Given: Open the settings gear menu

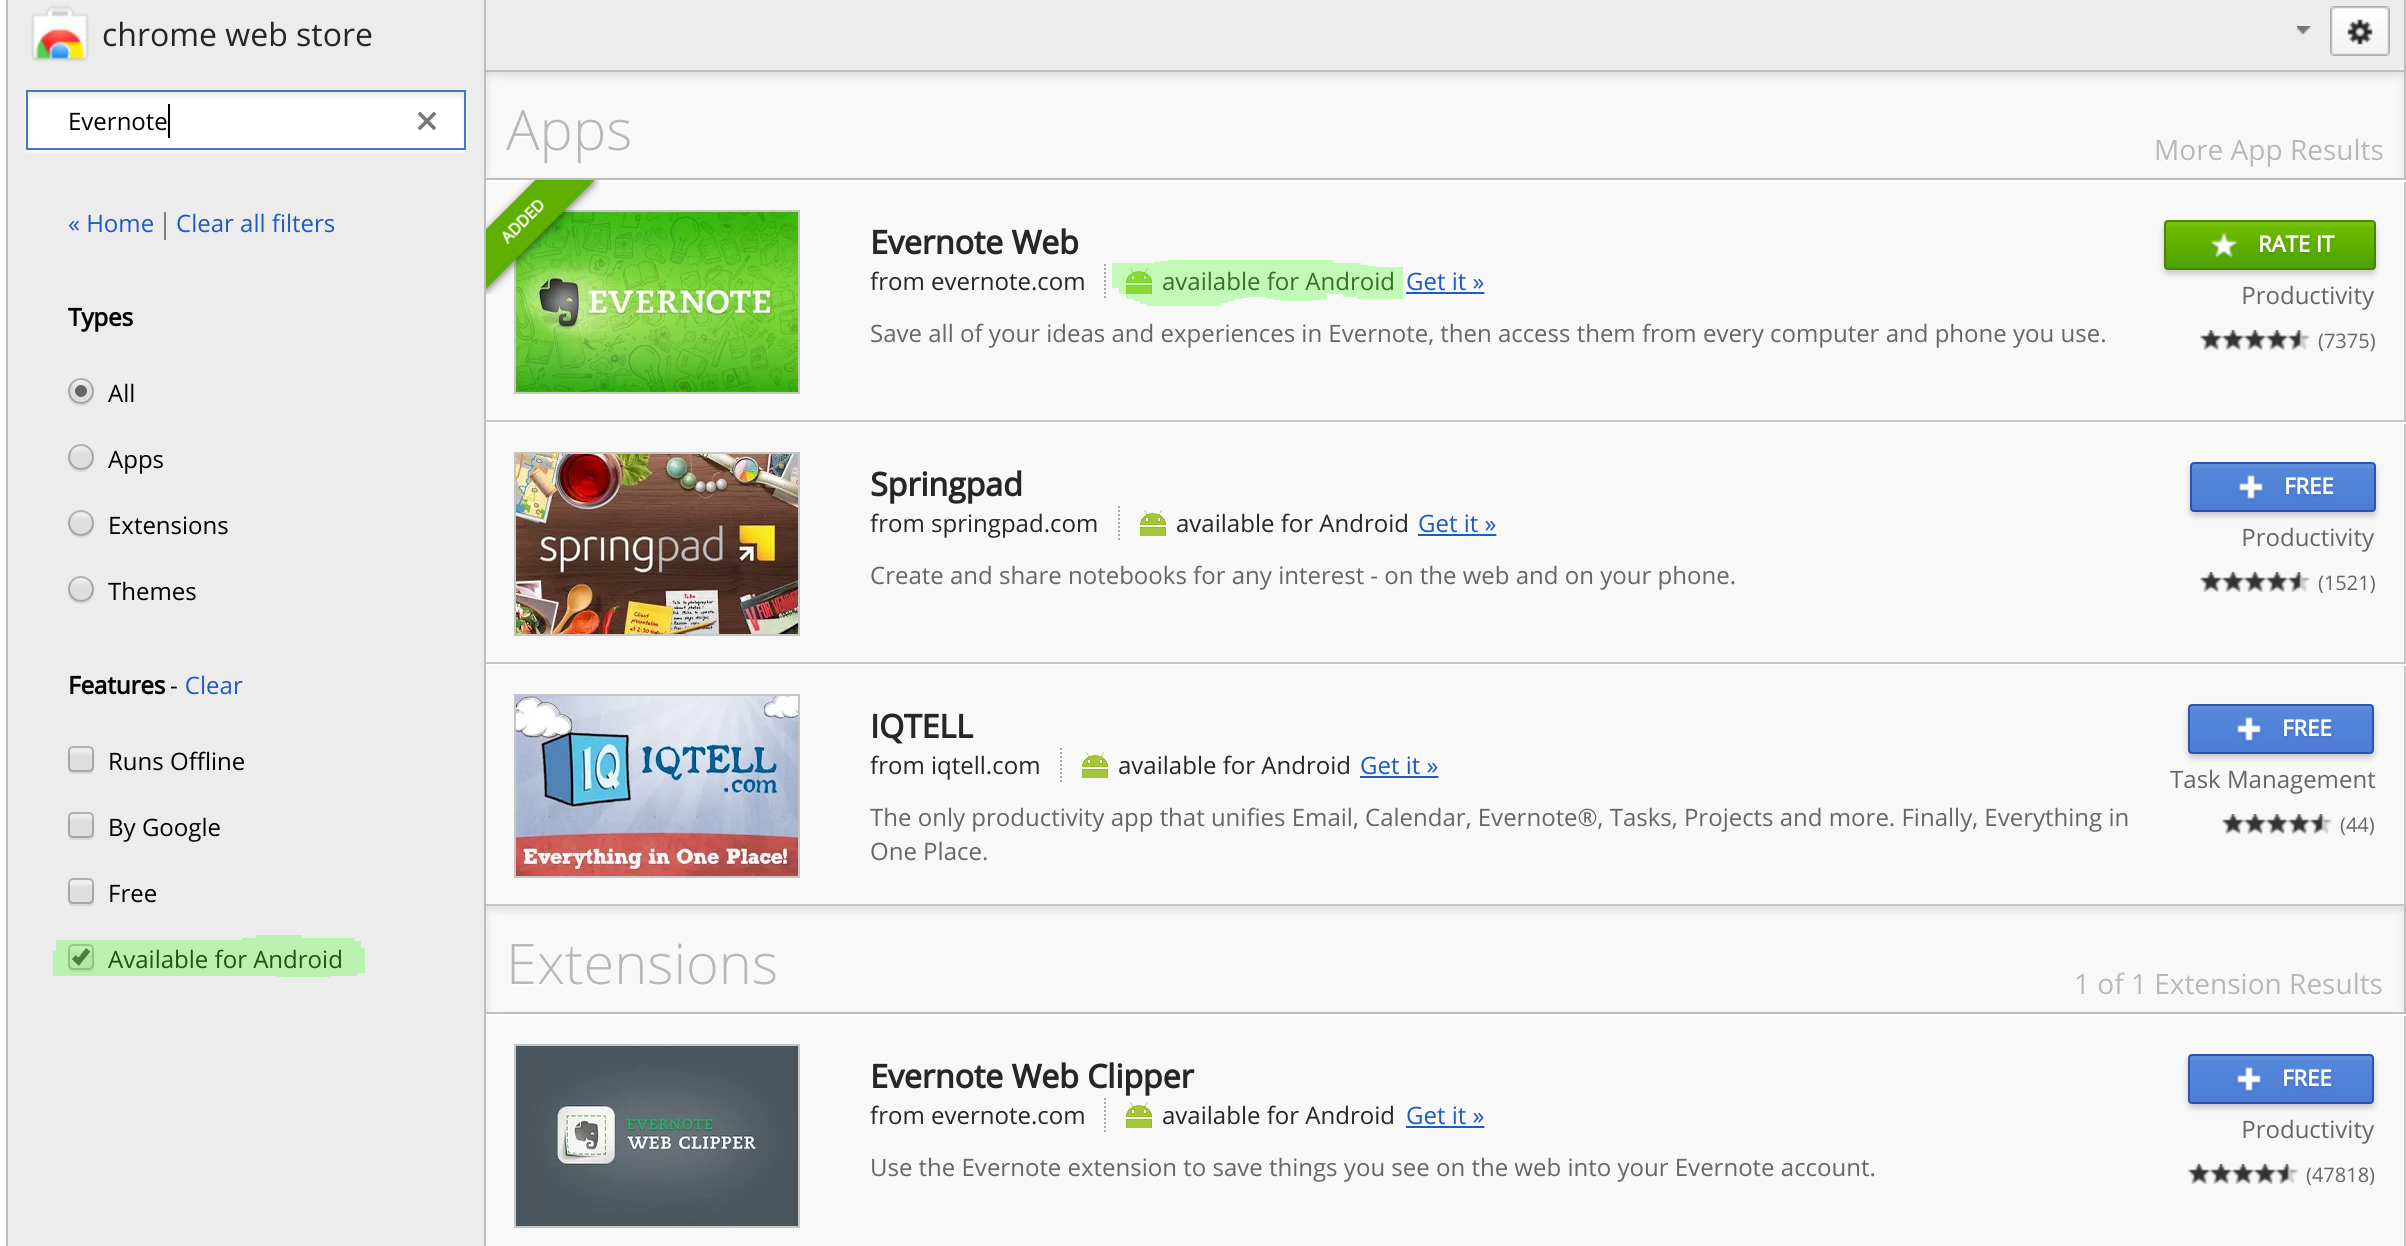Looking at the screenshot, I should 2359,32.
